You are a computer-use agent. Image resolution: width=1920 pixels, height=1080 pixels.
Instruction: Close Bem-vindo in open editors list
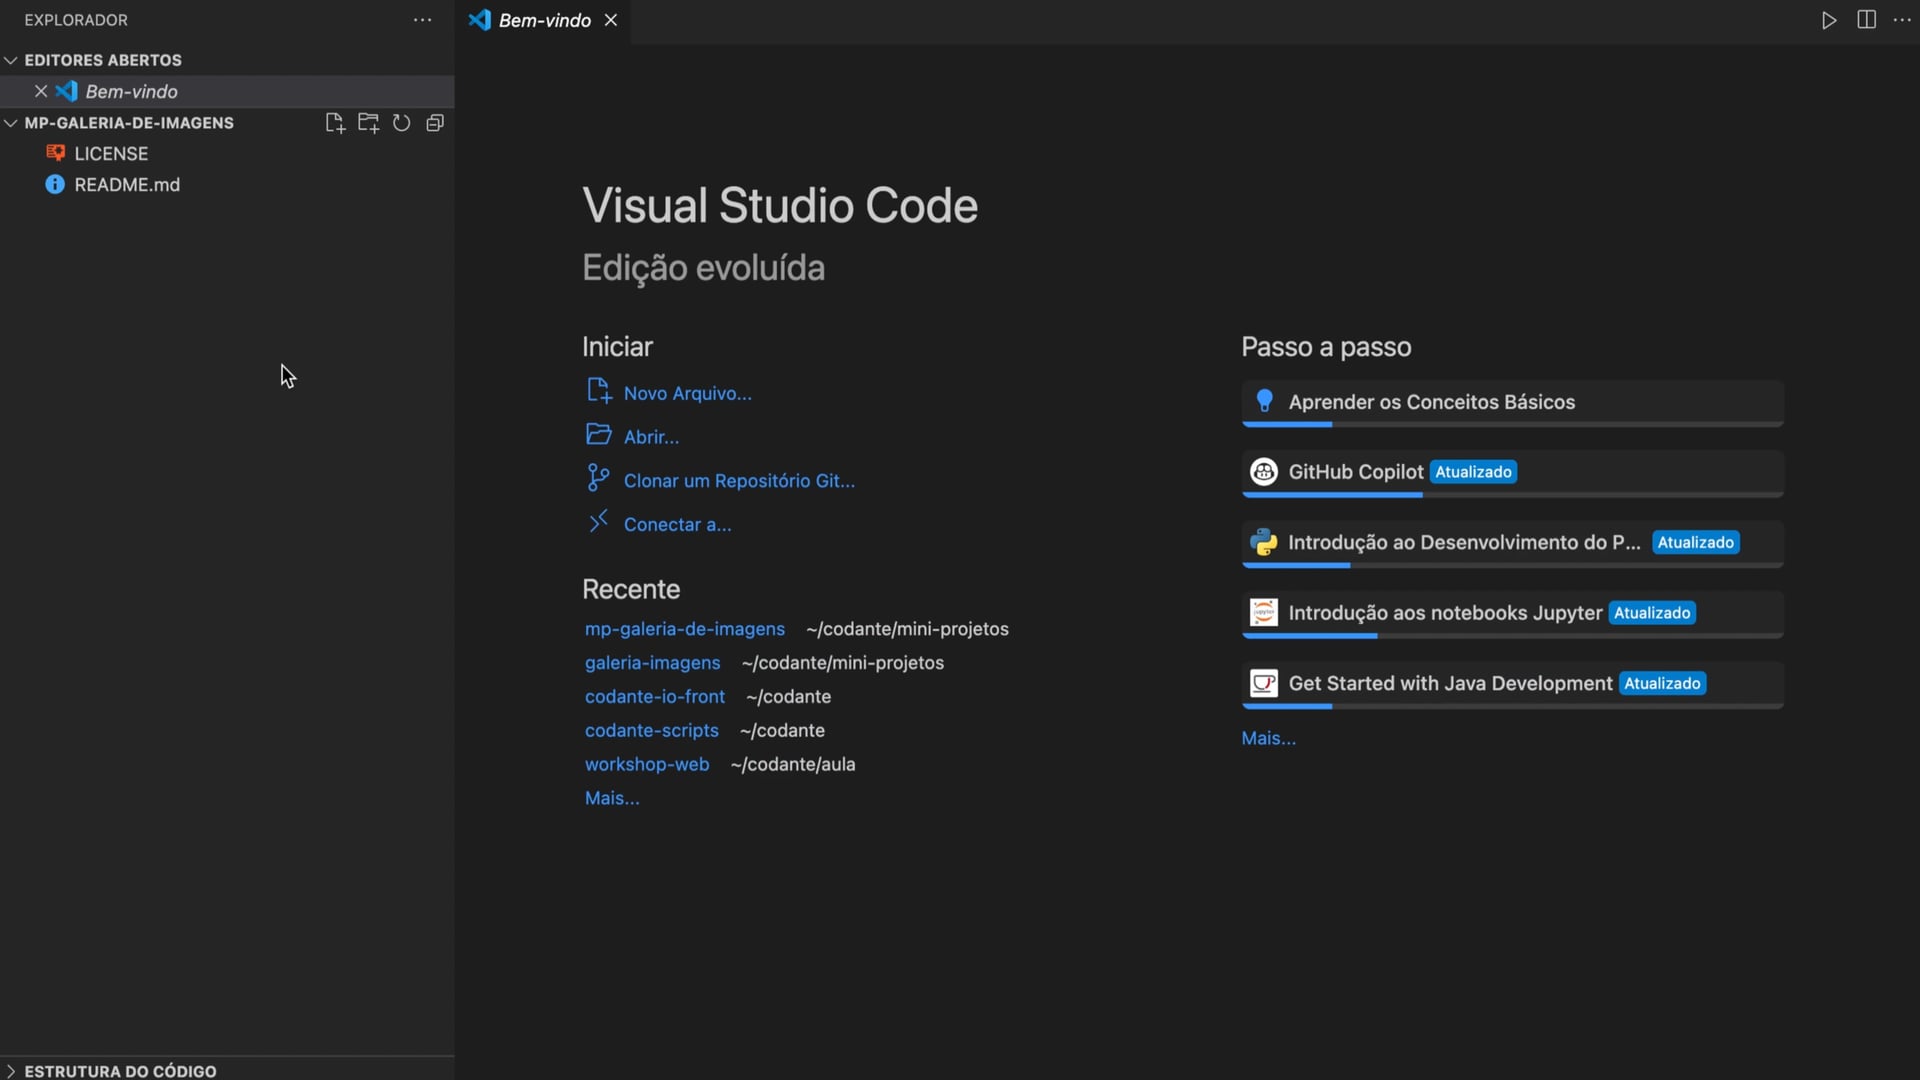[41, 91]
